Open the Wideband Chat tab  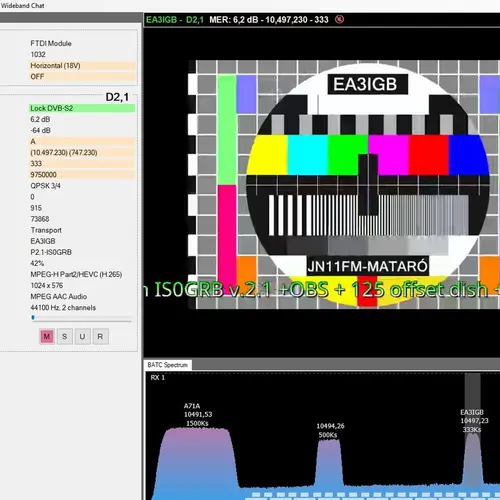coord(23,5)
